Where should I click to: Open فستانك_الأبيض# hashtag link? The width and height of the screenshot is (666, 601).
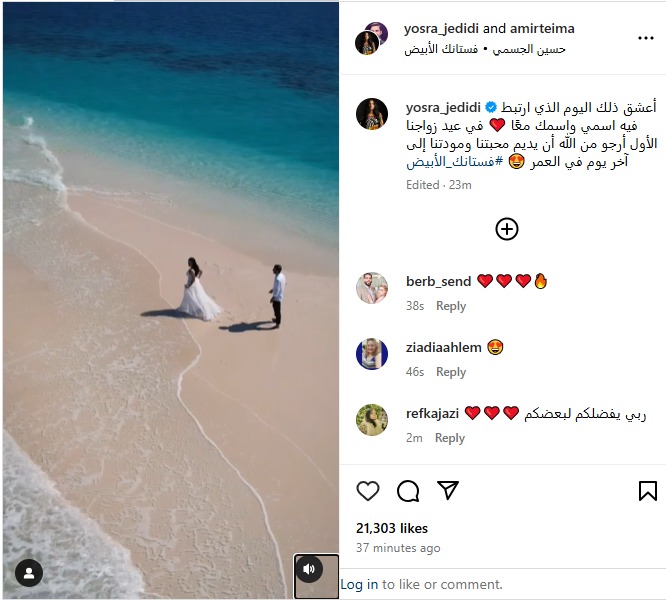click(454, 162)
